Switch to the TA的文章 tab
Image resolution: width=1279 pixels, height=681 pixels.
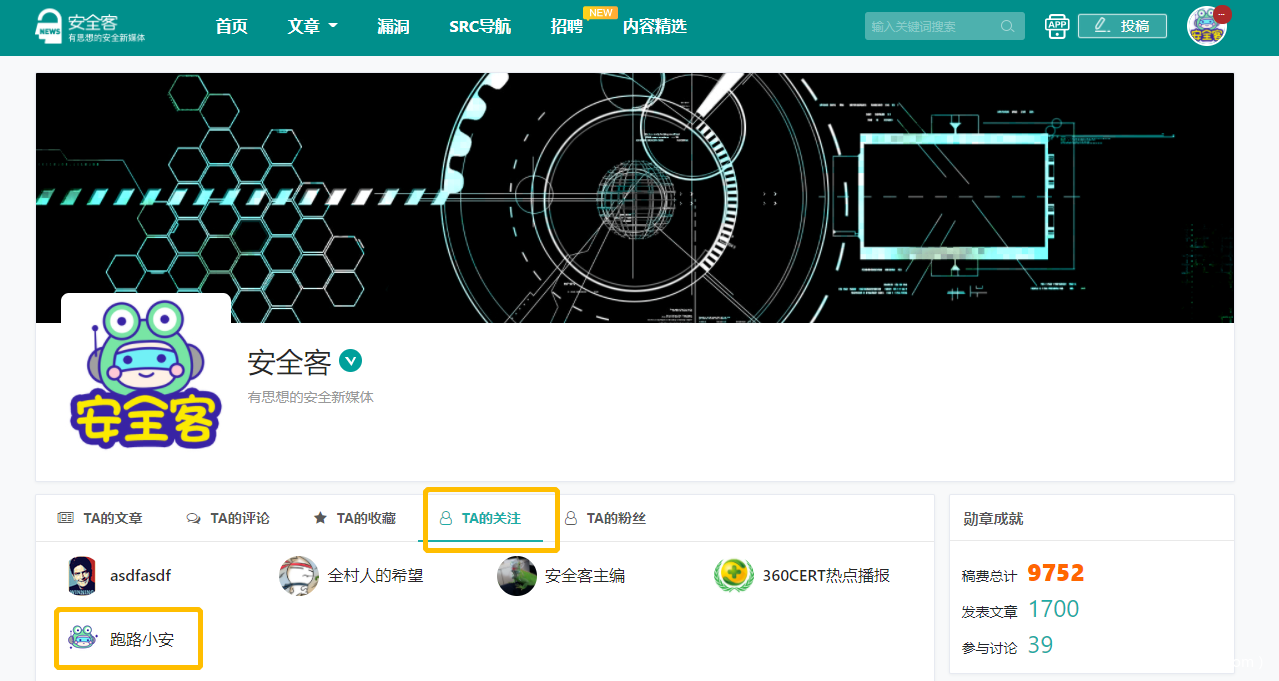(x=101, y=518)
